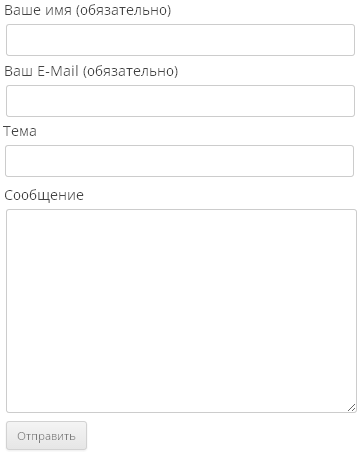Activate the required name box at top
This screenshot has width=362, height=454.
[180, 40]
